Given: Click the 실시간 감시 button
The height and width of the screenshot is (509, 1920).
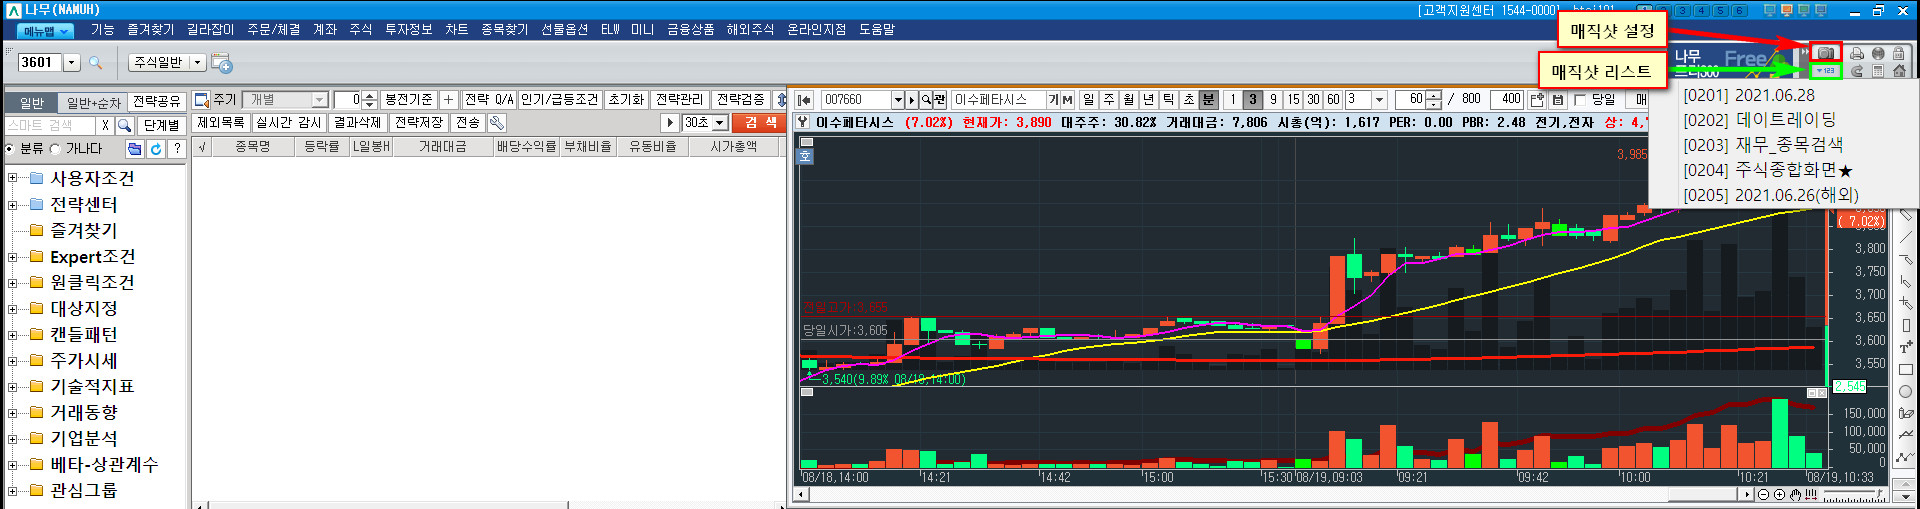Looking at the screenshot, I should (x=288, y=123).
